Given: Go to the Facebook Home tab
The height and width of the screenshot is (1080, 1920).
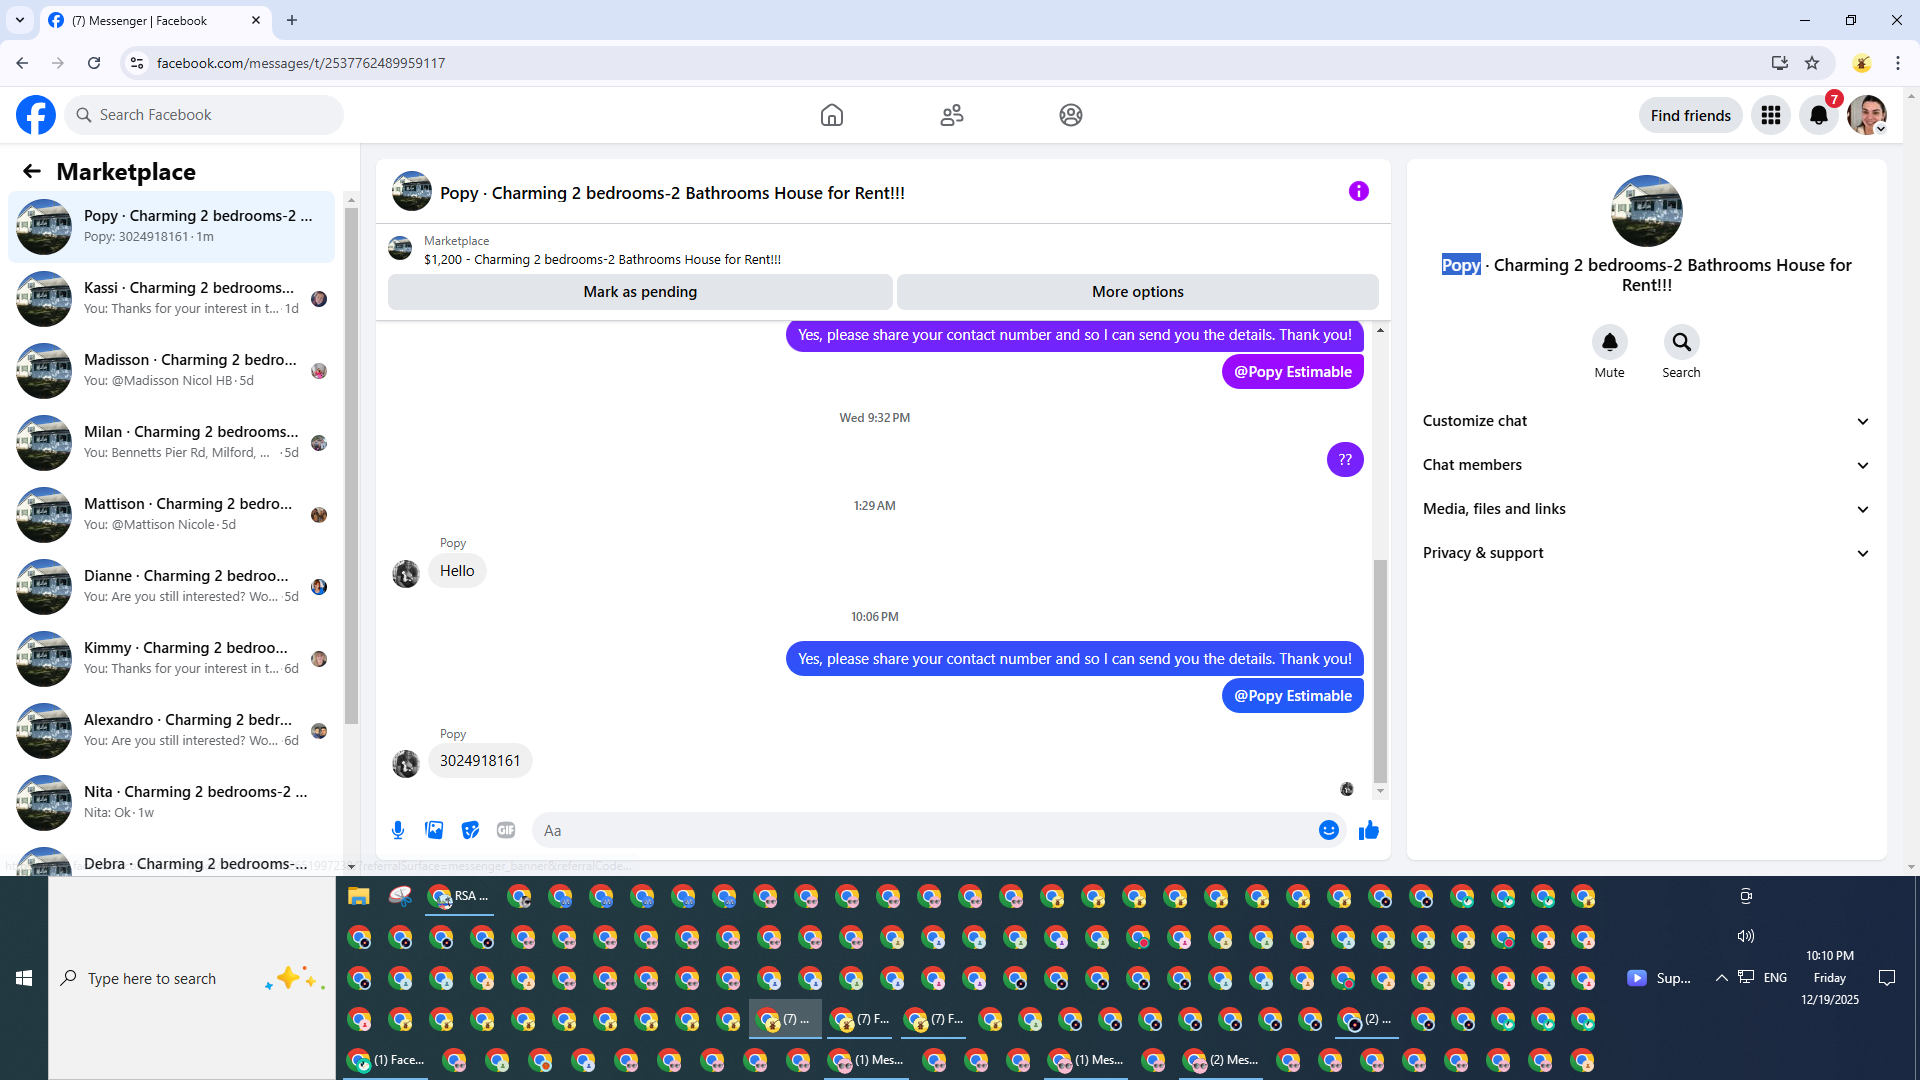Looking at the screenshot, I should [831, 115].
